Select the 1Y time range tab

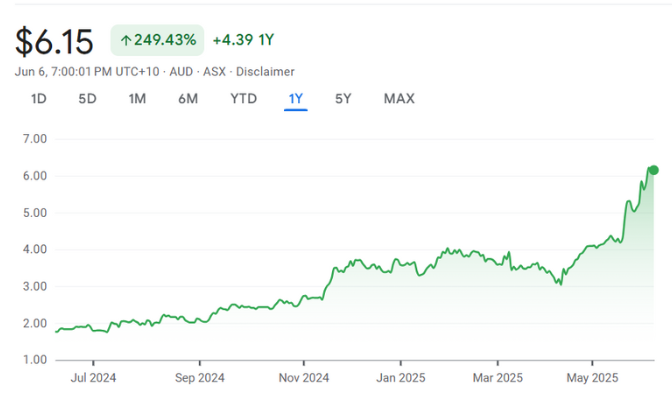296,99
